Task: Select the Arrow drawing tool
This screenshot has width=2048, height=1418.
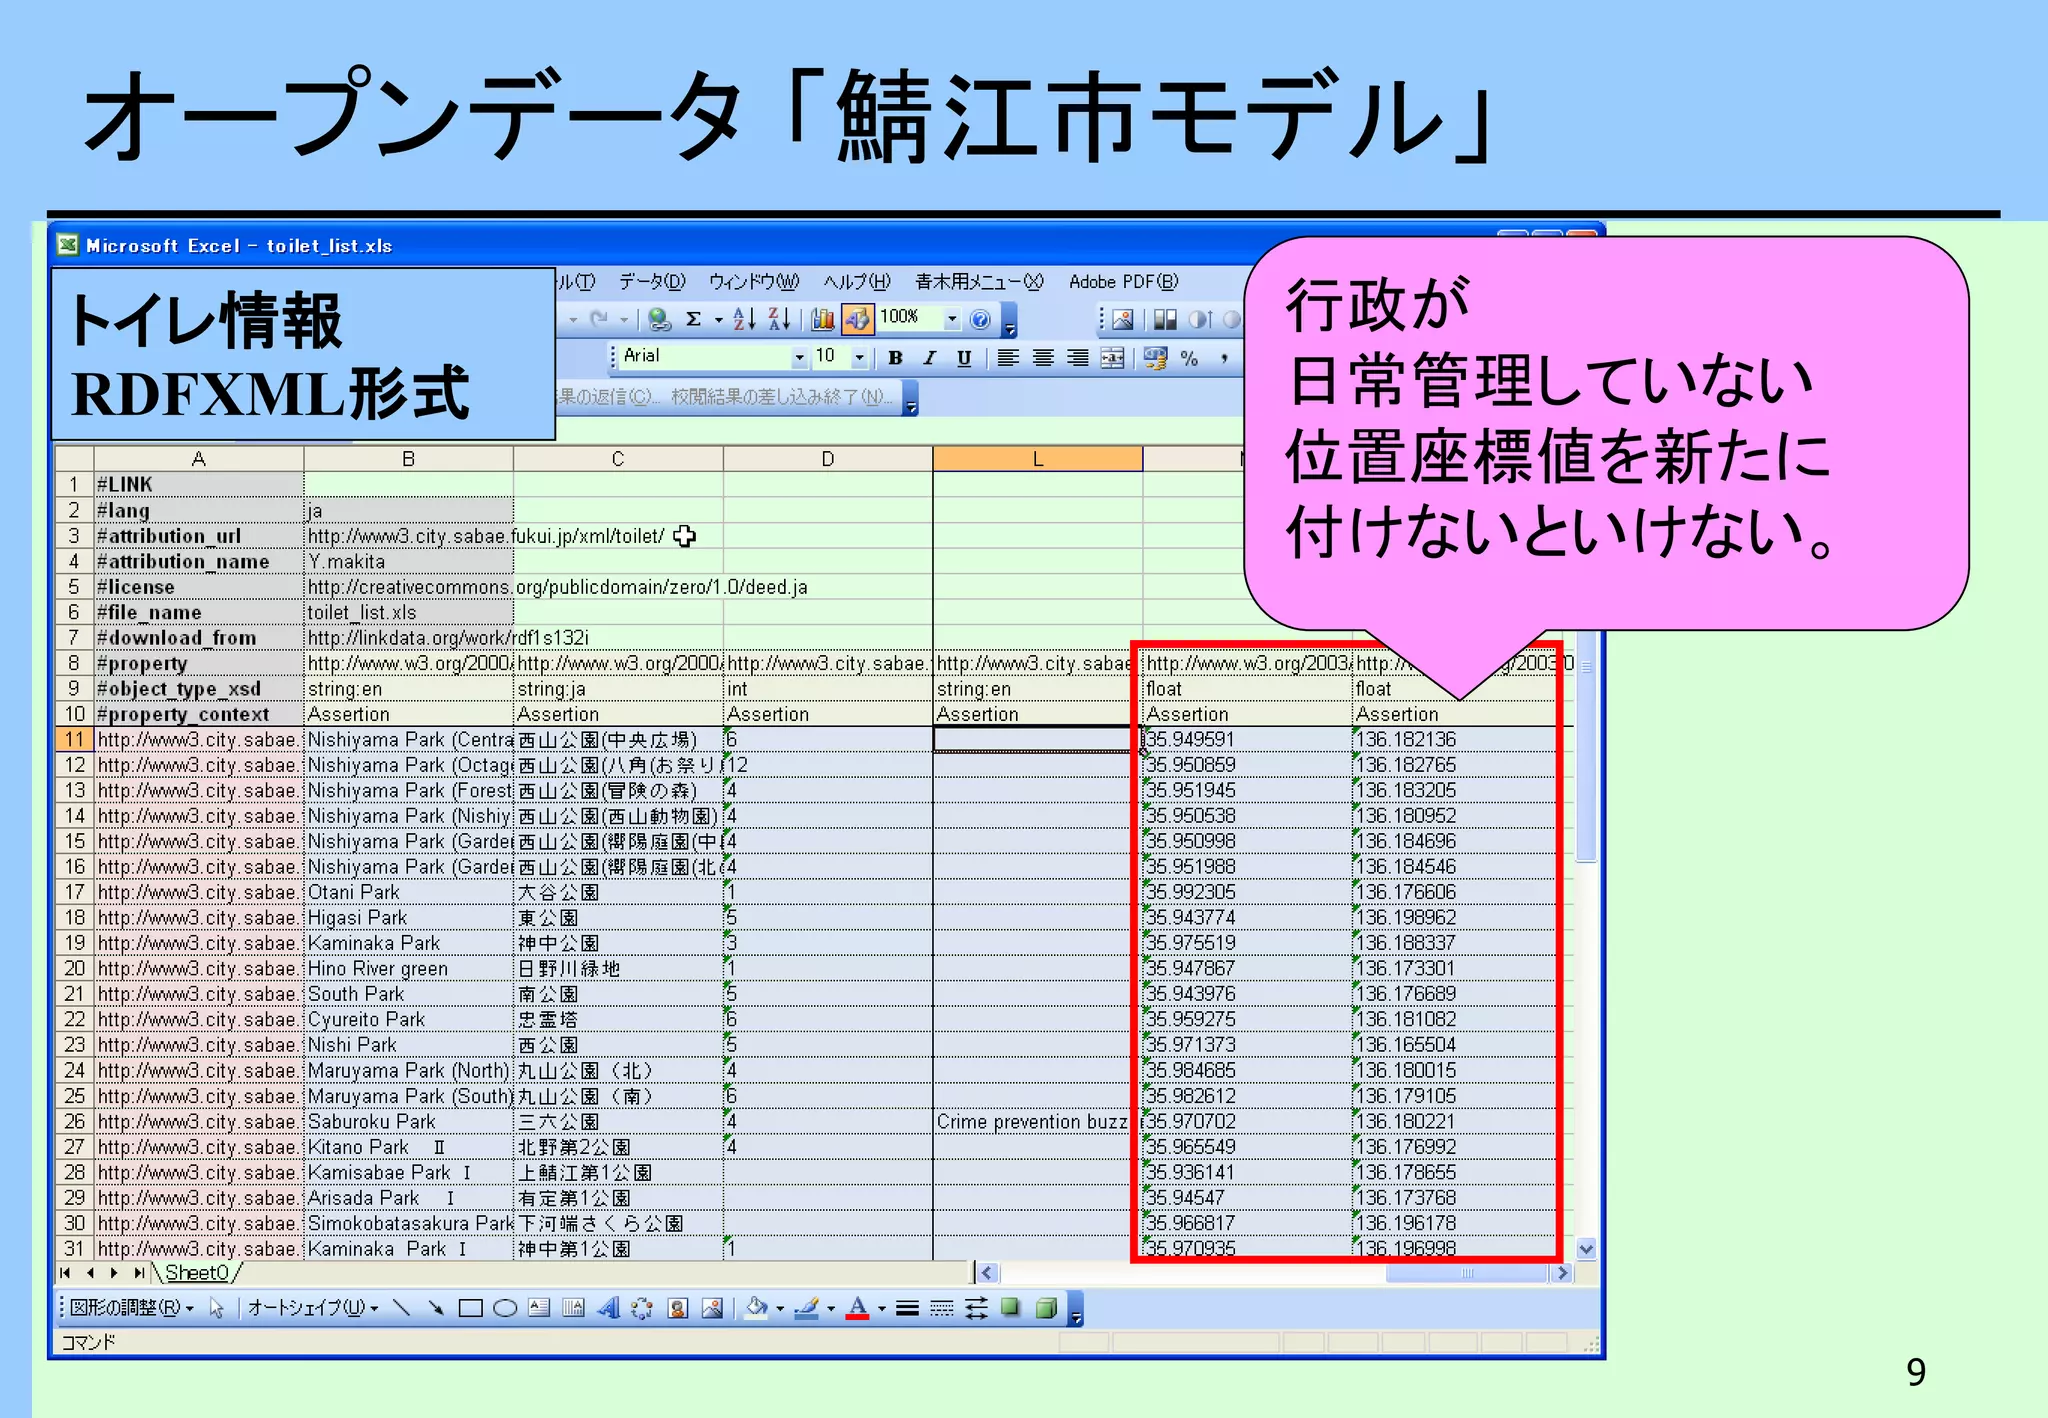Action: 436,1308
